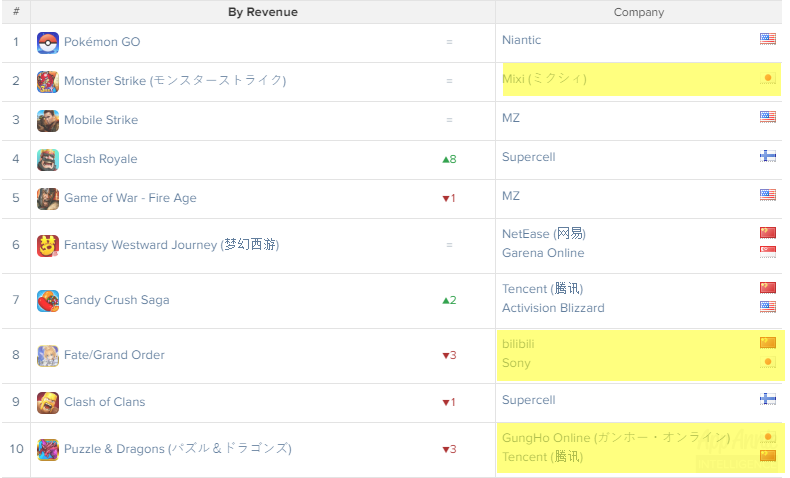The image size is (790, 478).
Task: Click the US flag next to Activision Blizzard
Action: point(768,306)
